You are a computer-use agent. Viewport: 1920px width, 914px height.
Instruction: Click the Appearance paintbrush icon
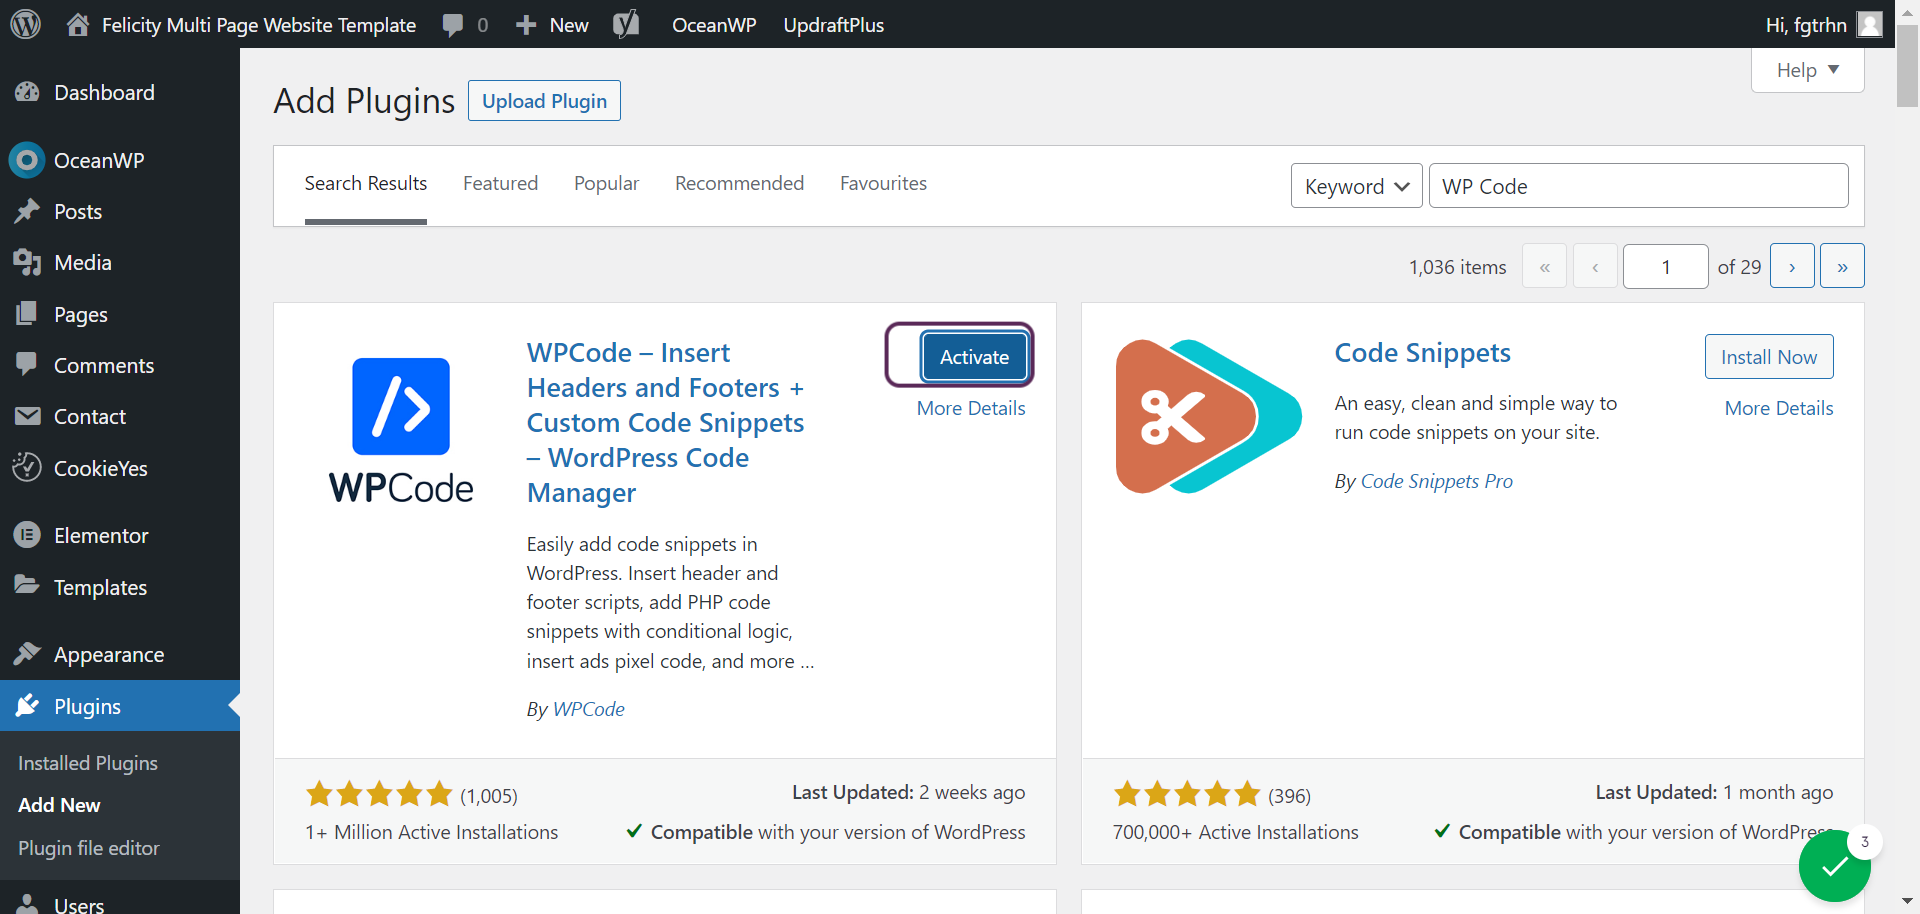27,654
